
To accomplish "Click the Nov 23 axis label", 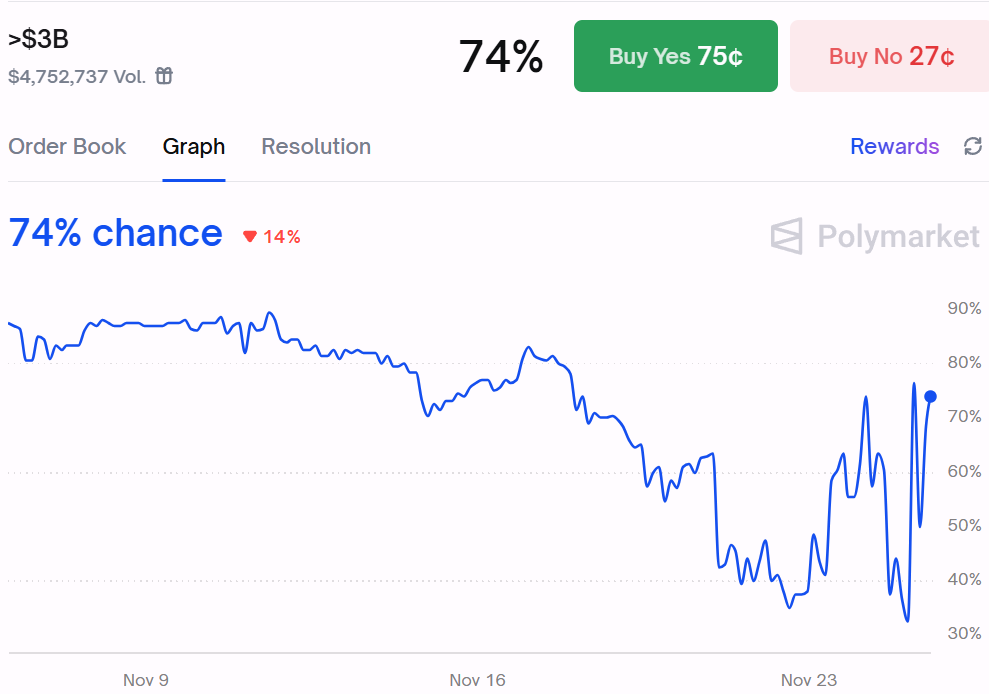I will (808, 679).
